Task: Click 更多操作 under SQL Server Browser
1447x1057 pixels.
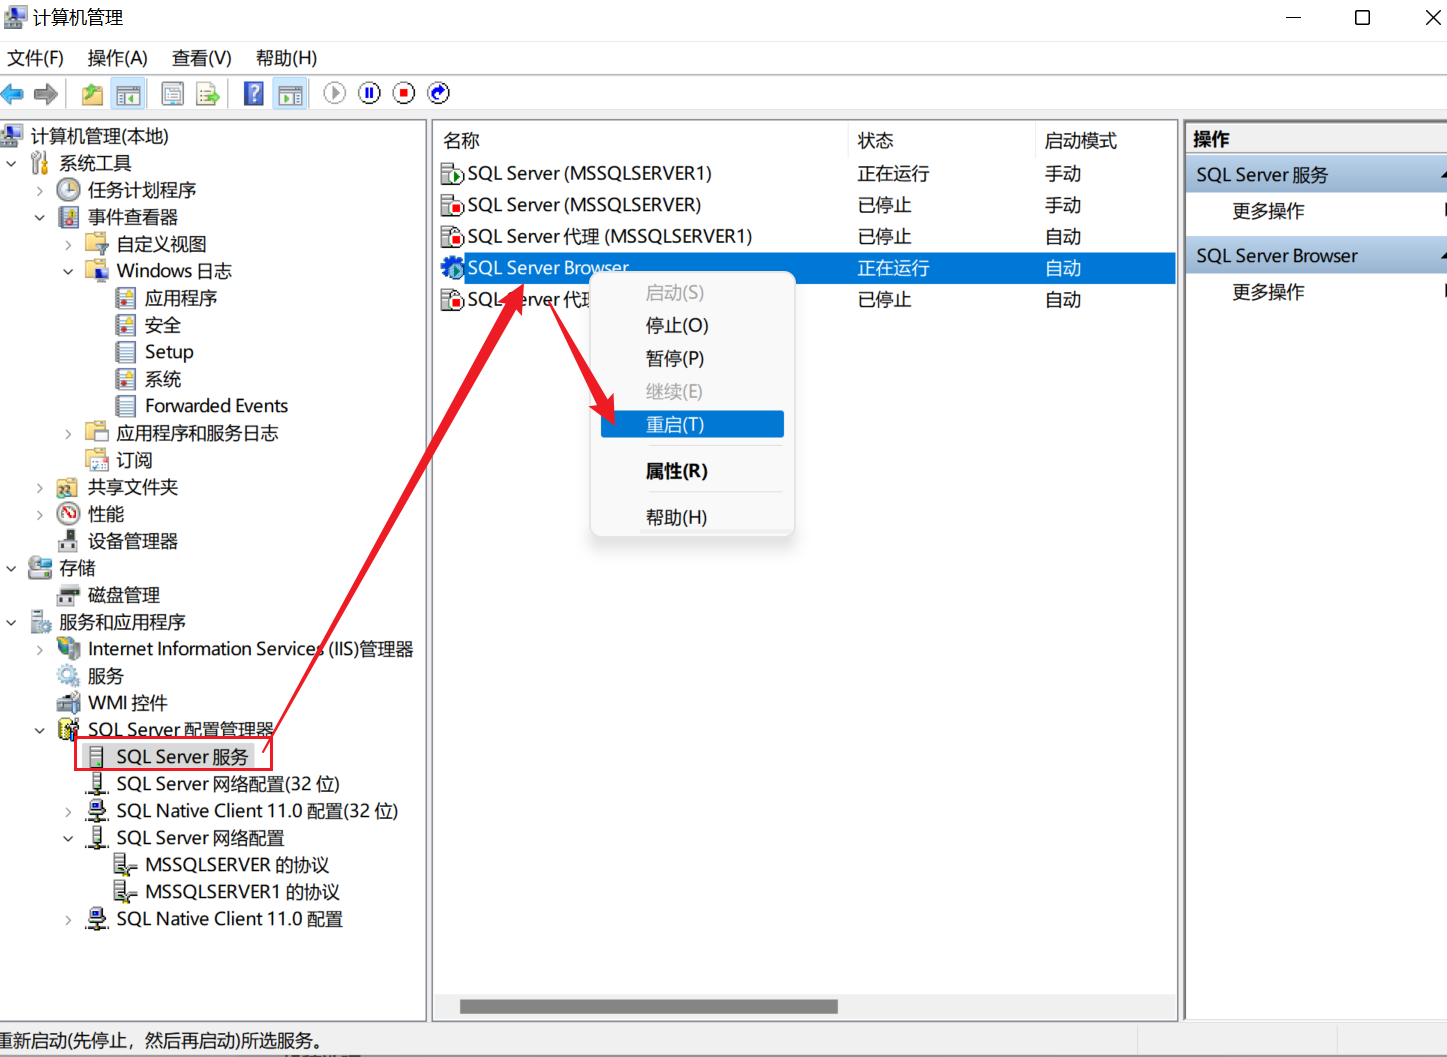Action: [1268, 292]
